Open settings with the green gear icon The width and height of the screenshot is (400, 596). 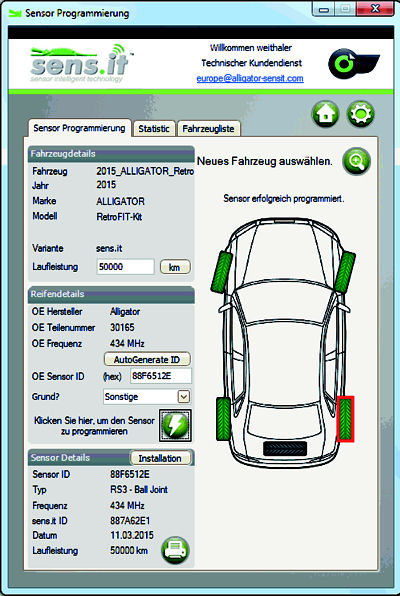tap(360, 114)
